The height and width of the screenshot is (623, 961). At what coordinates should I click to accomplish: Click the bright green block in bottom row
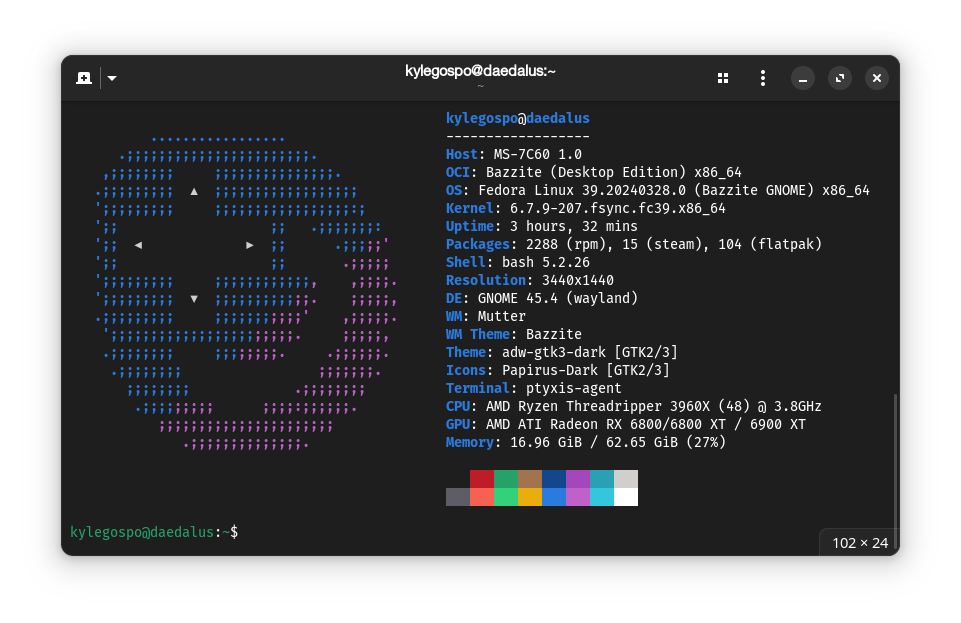[x=506, y=497]
